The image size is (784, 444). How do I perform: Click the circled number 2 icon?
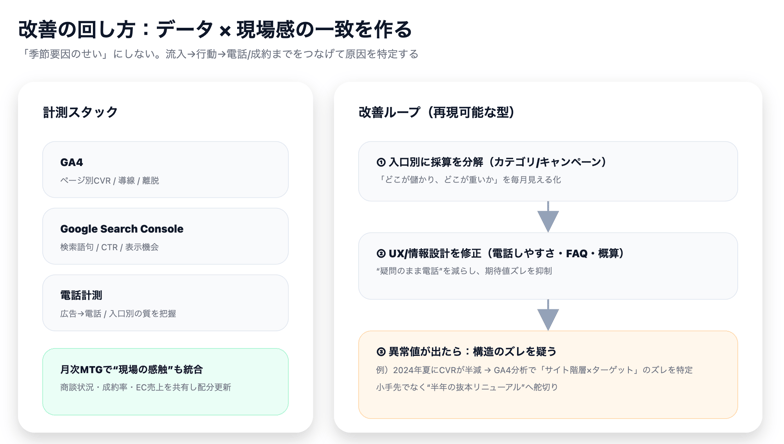[x=381, y=254]
